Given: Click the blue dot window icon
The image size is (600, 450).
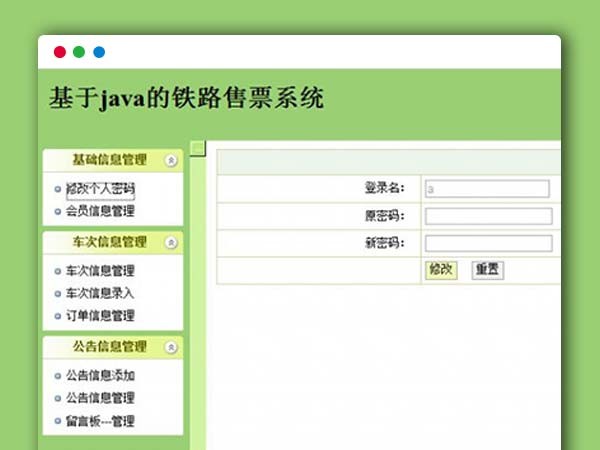Looking at the screenshot, I should [98, 52].
